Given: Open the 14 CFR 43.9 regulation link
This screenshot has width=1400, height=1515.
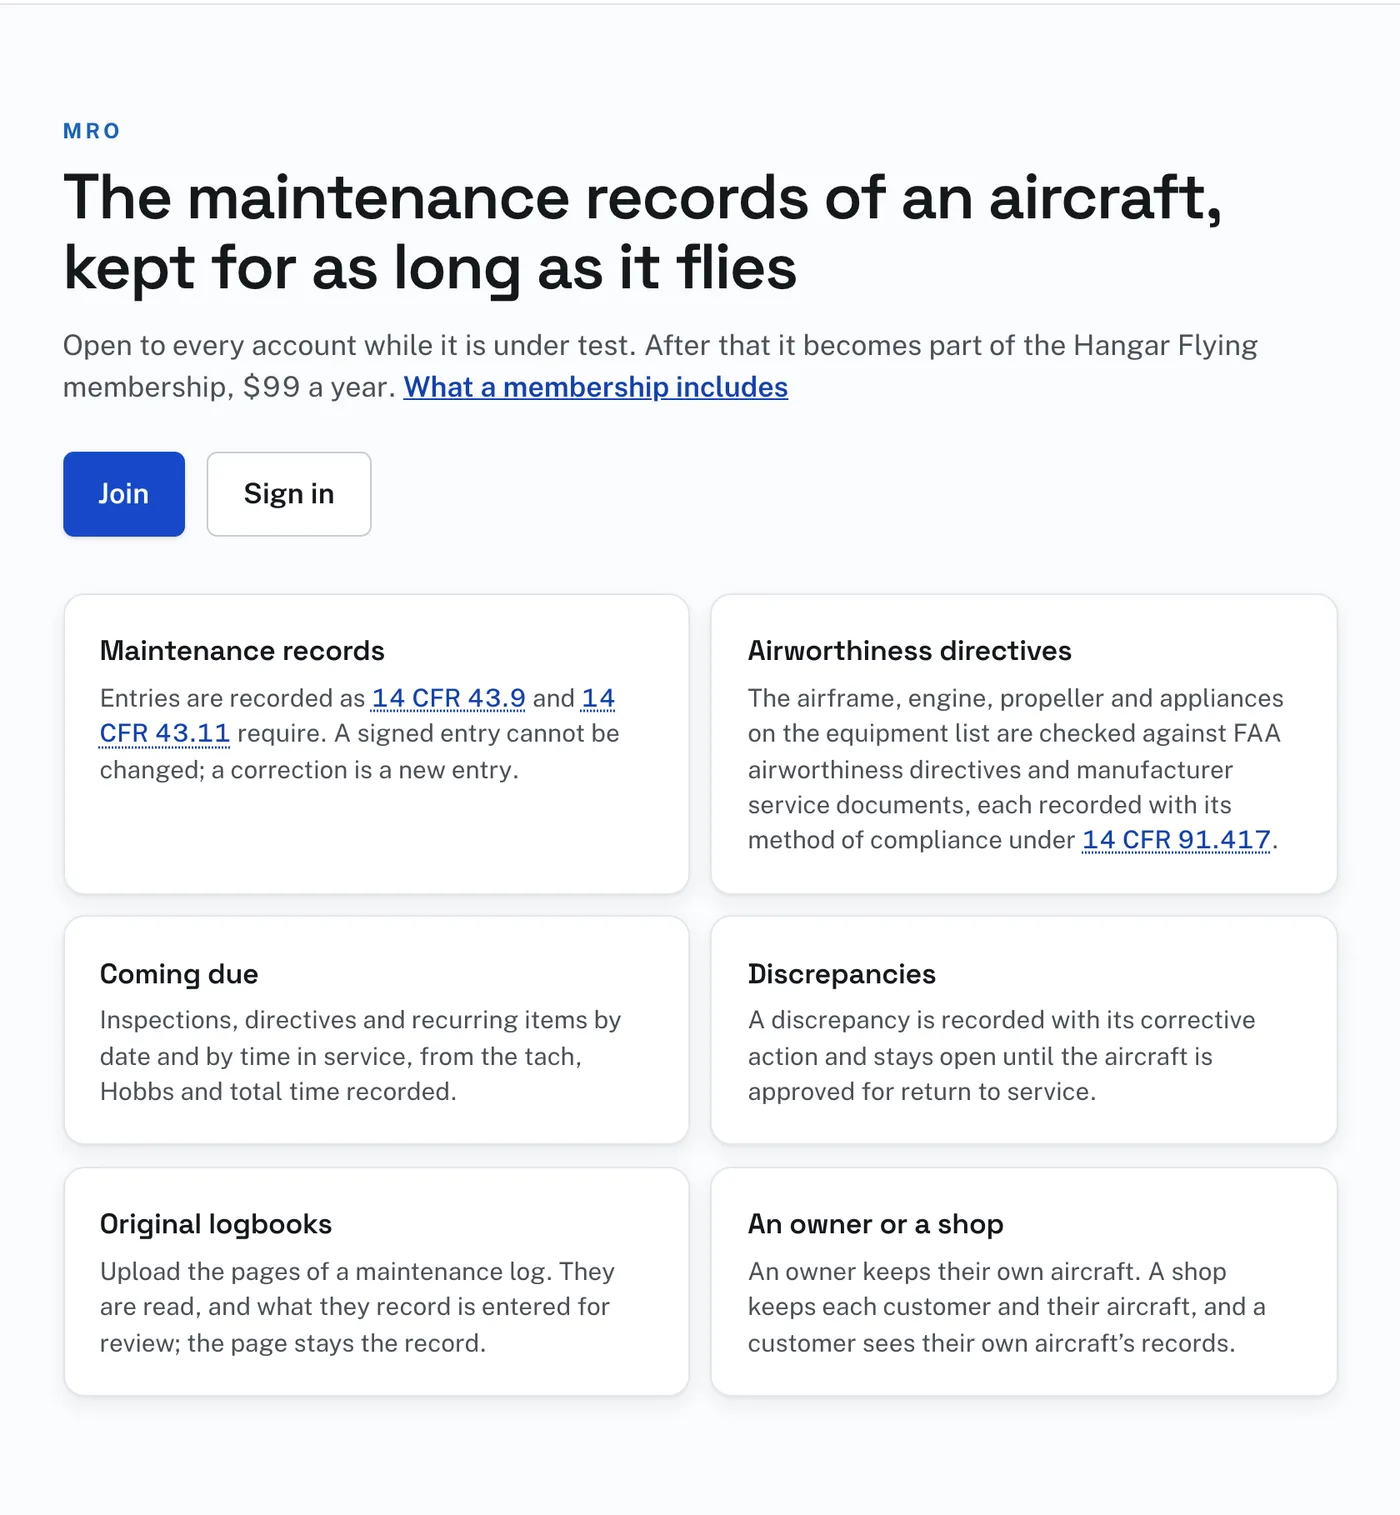Looking at the screenshot, I should [449, 698].
